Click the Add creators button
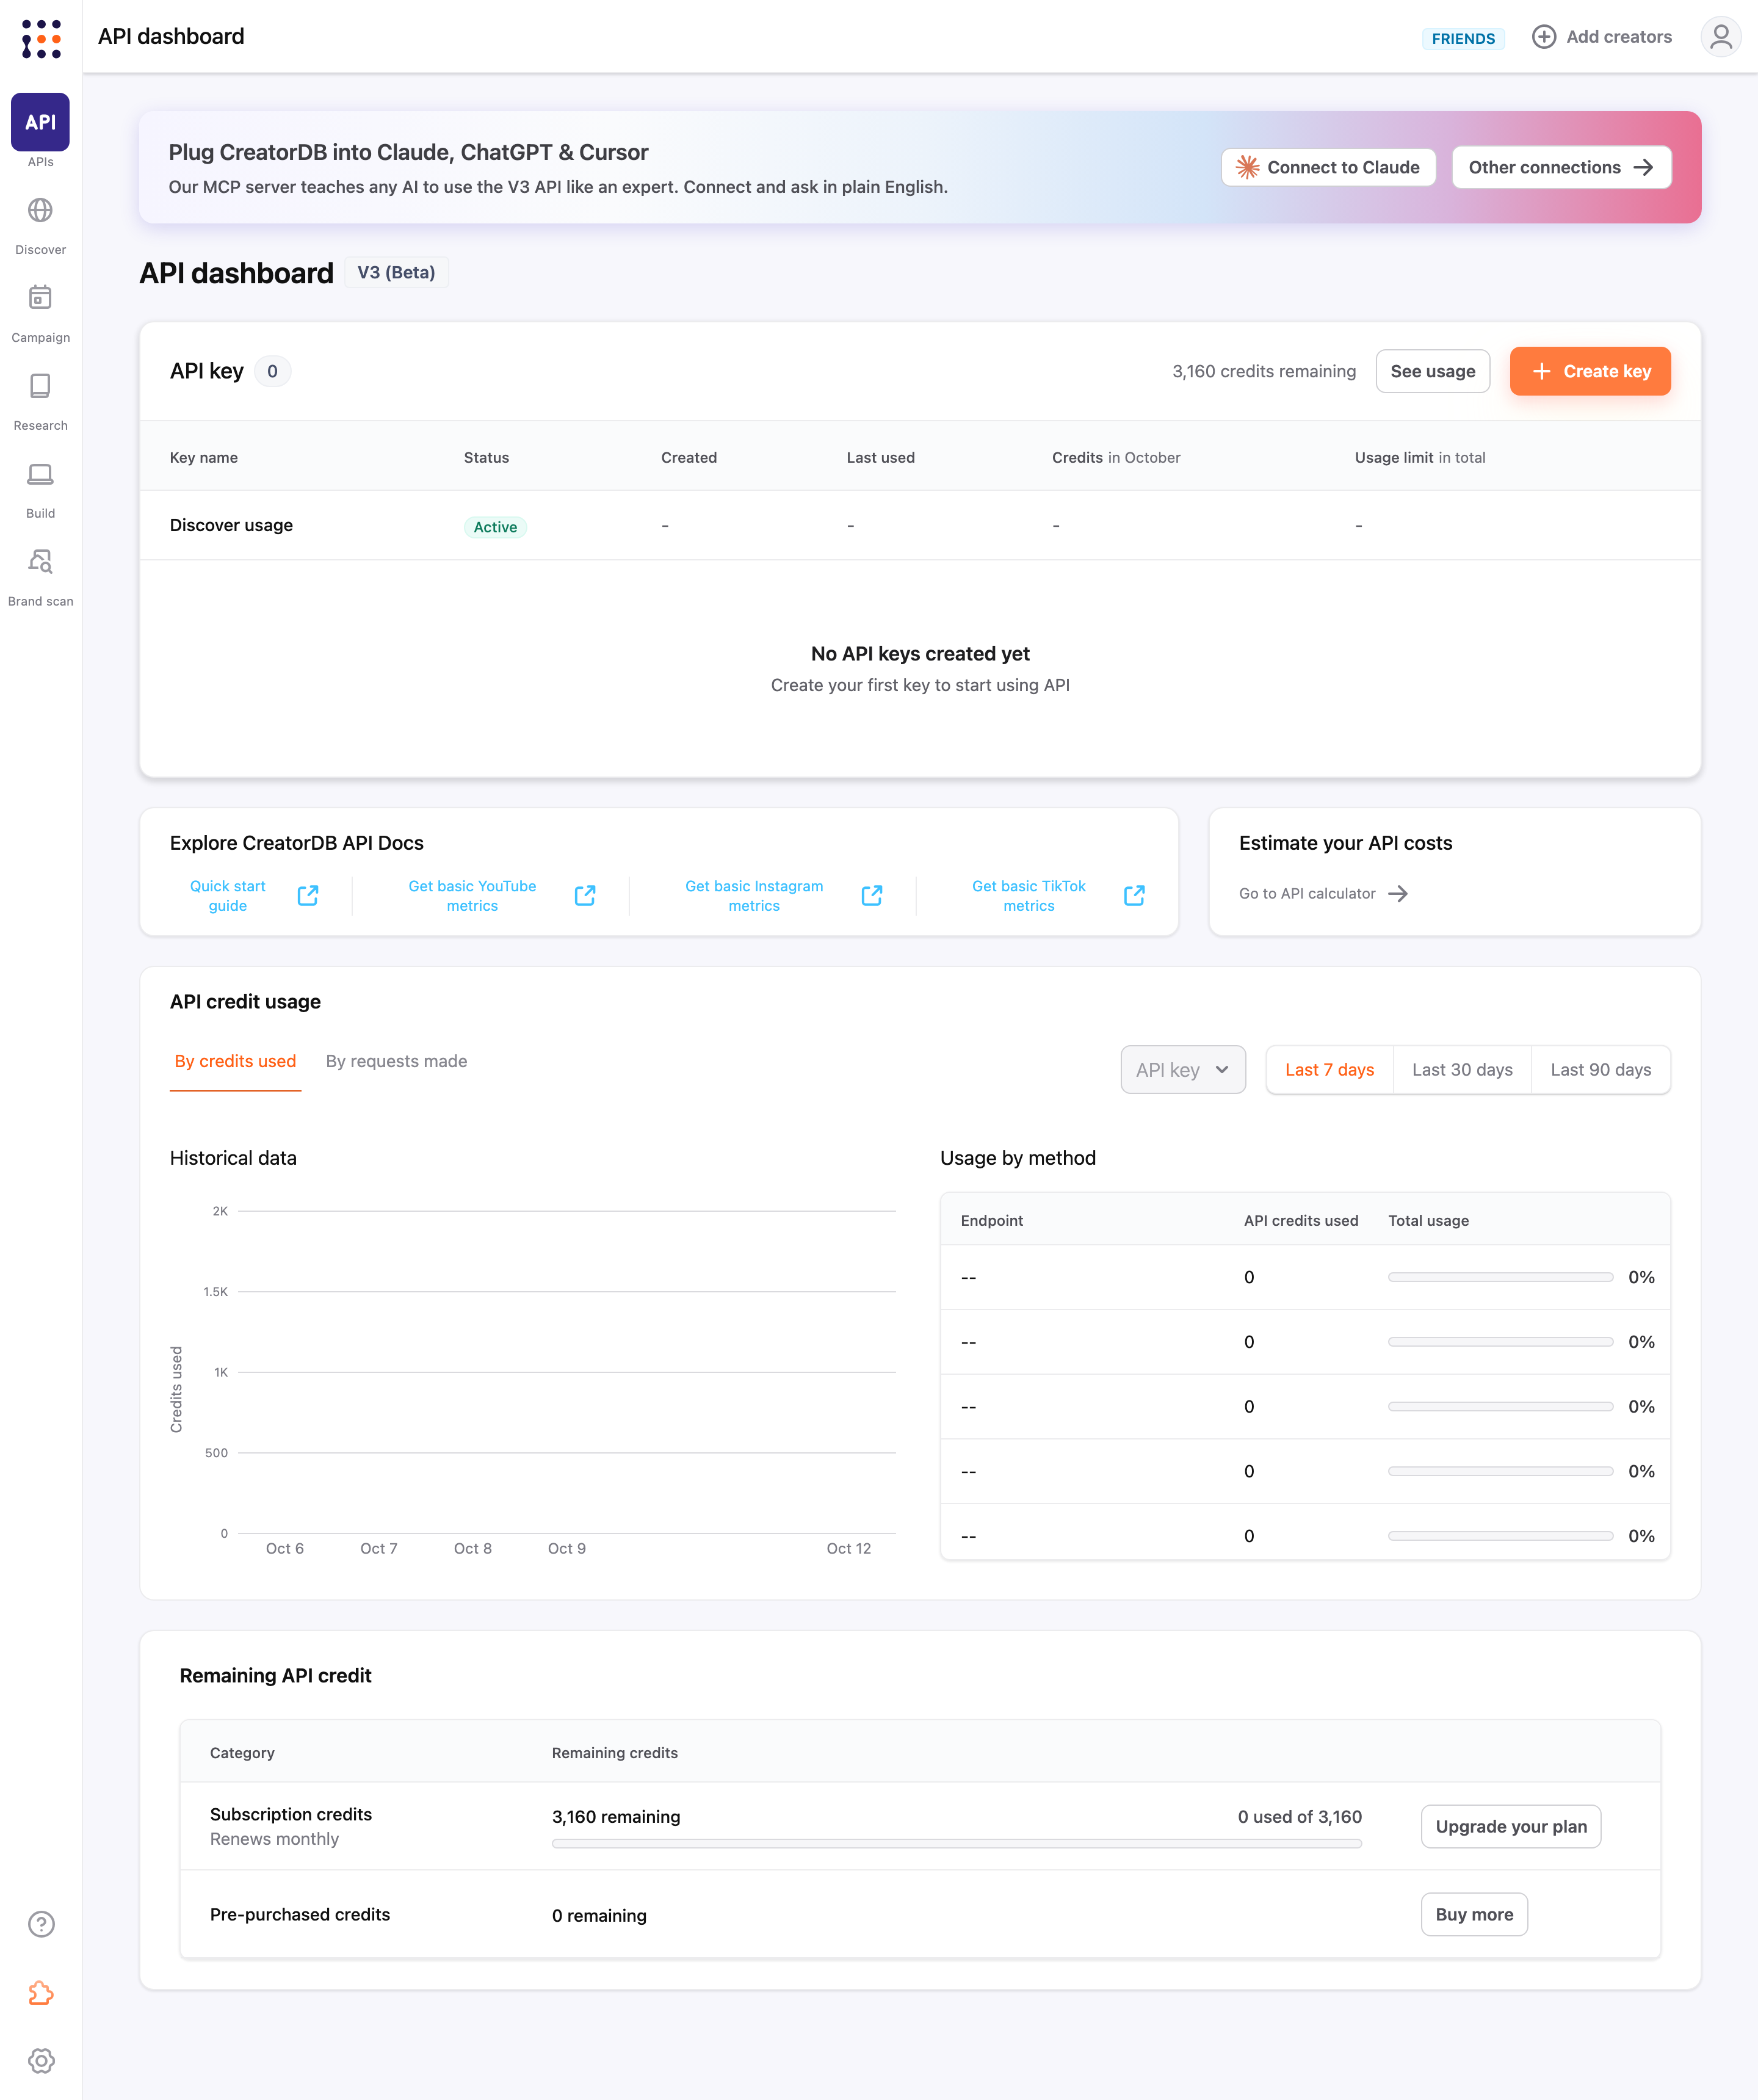Image resolution: width=1758 pixels, height=2100 pixels. (1601, 37)
